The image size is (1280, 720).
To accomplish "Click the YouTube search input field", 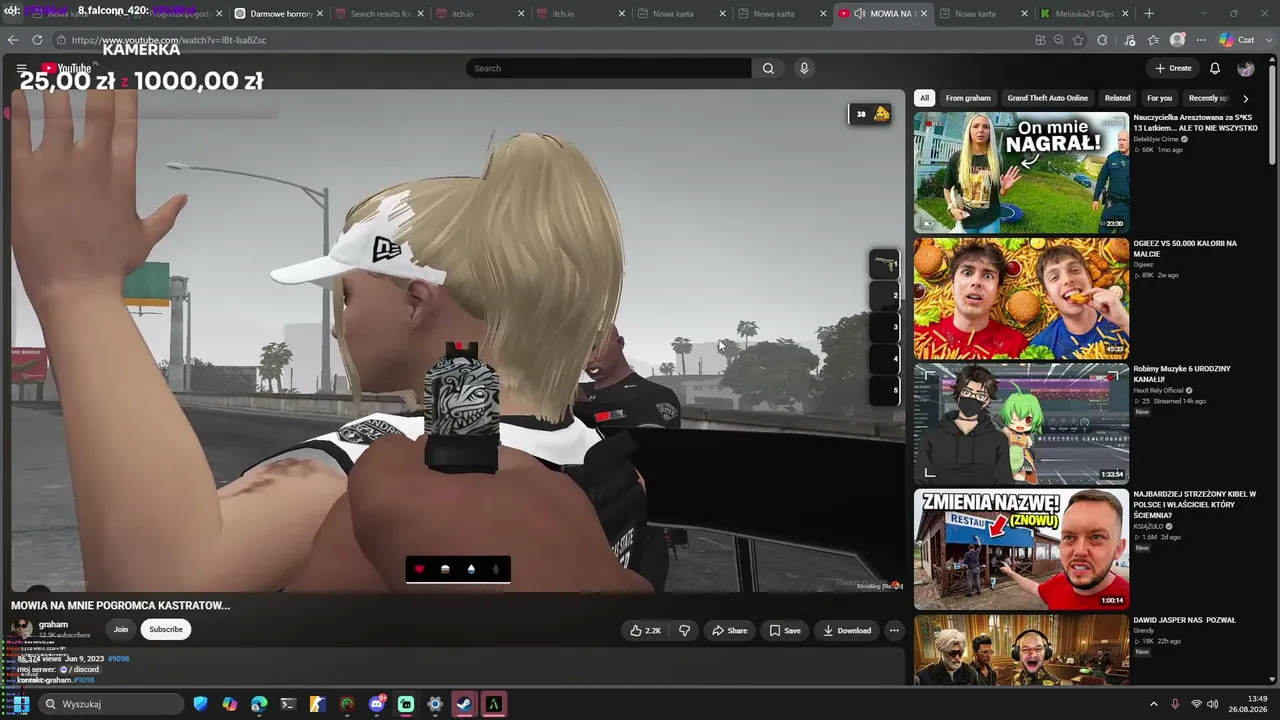I will (608, 68).
